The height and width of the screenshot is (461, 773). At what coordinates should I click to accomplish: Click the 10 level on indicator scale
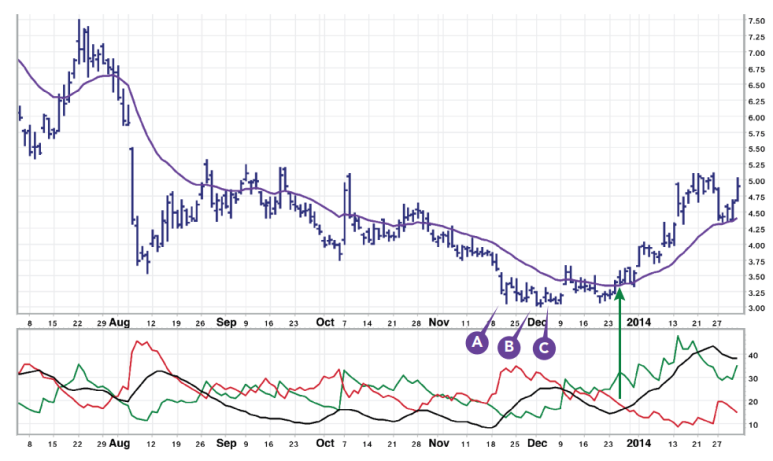[753, 425]
